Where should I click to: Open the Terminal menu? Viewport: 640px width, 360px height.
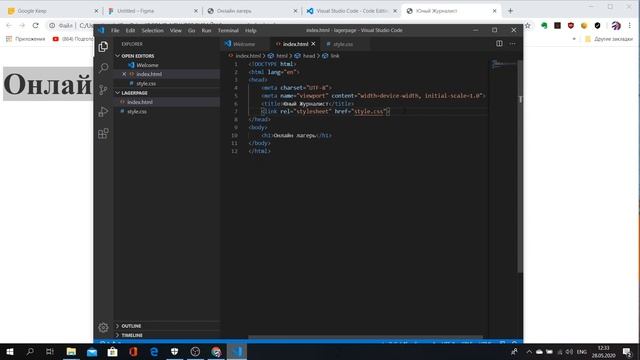(228, 30)
